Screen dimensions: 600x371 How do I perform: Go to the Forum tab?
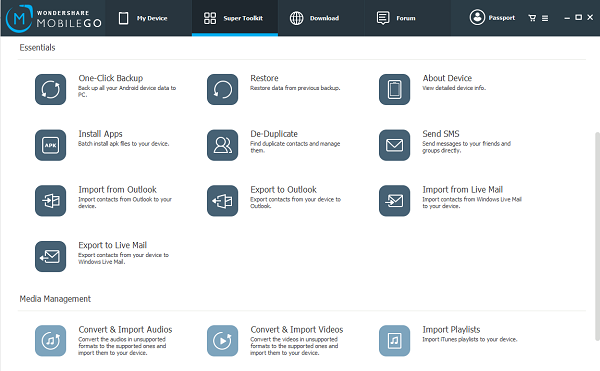pos(407,18)
